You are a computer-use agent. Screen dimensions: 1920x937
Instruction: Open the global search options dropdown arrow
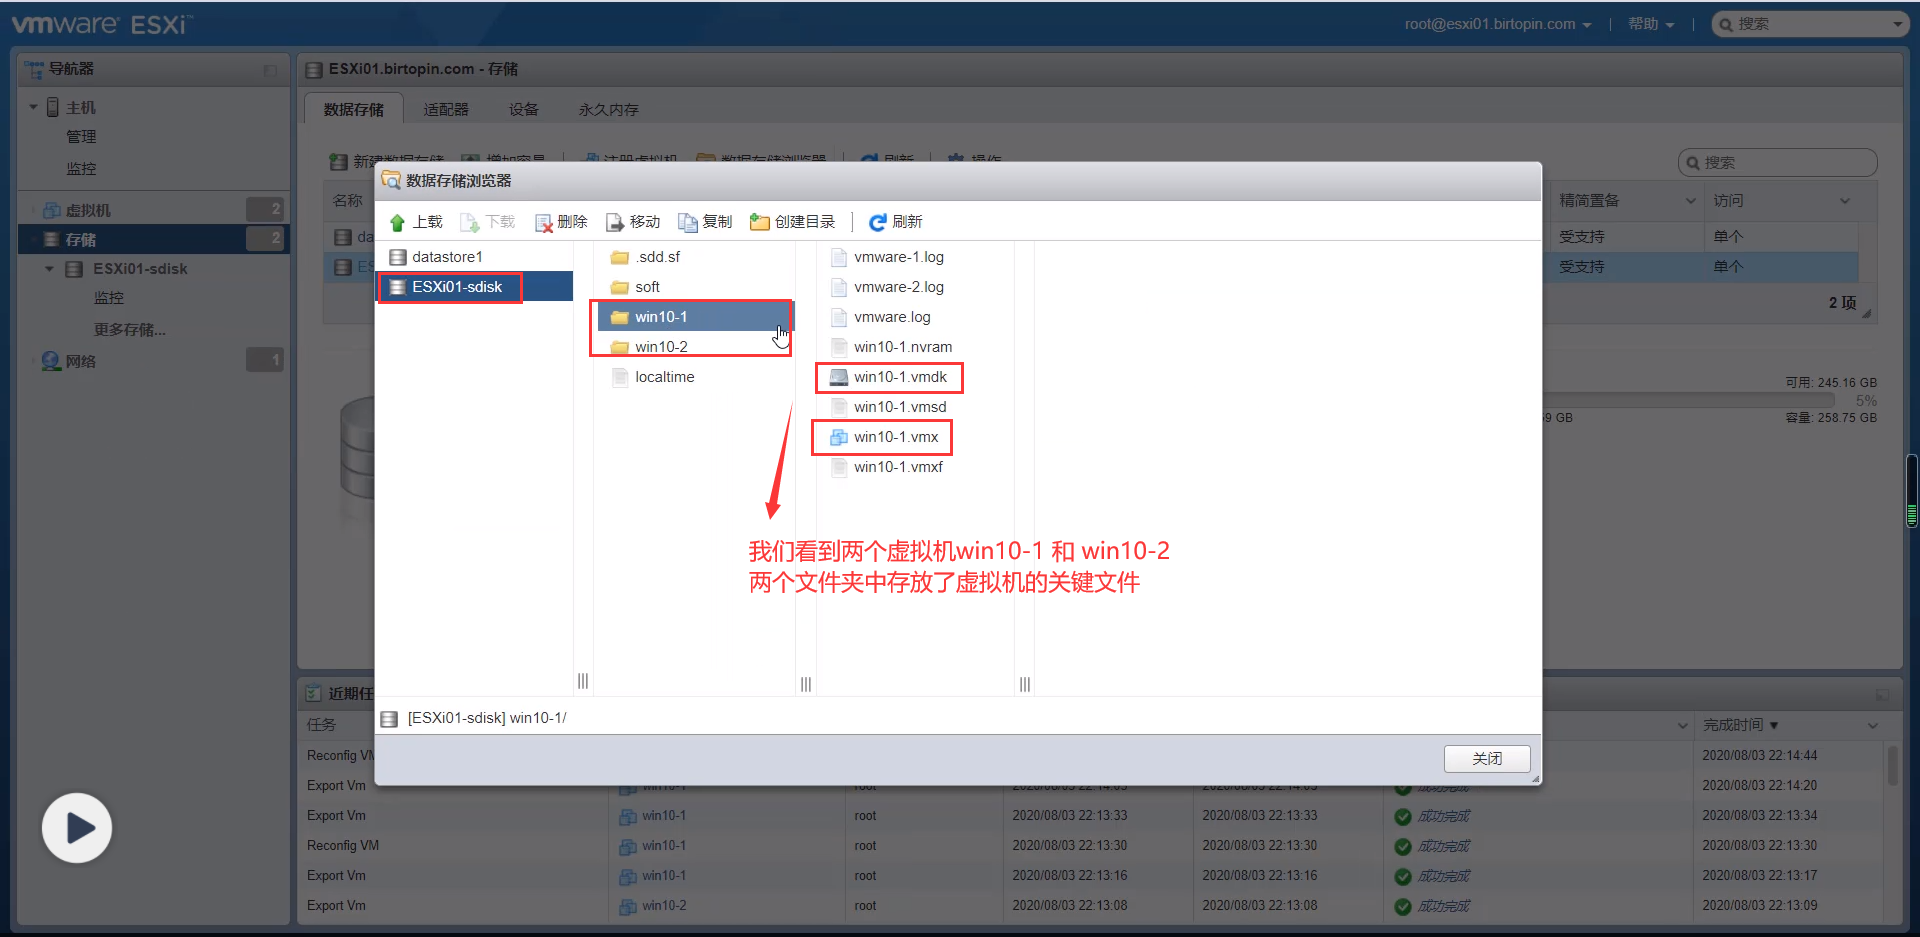(1898, 24)
